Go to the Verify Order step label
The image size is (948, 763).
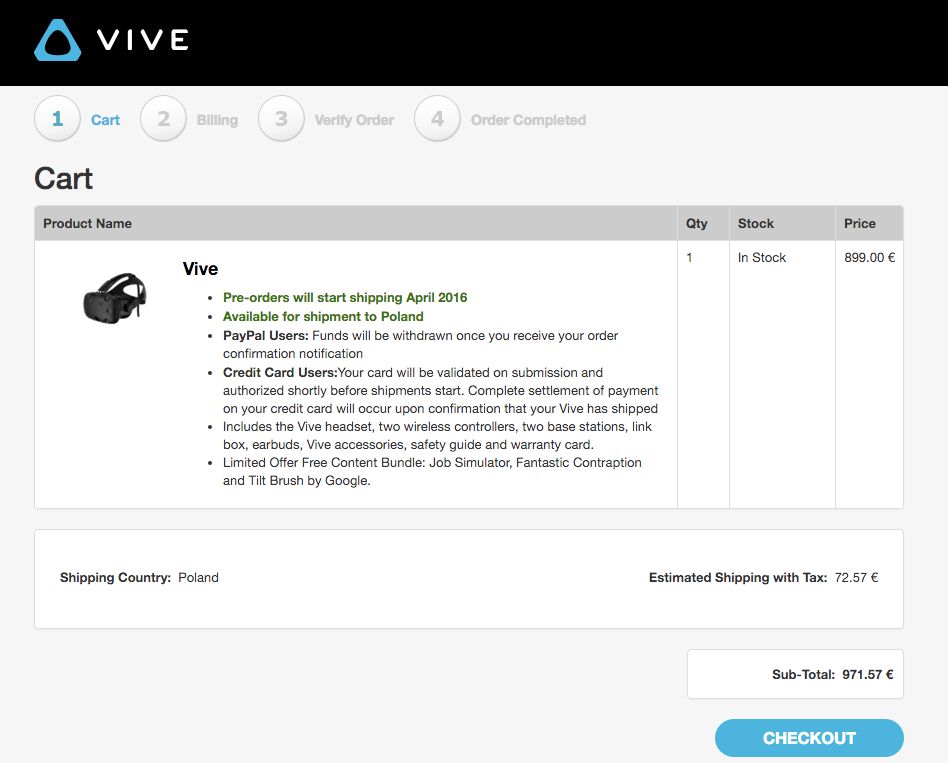click(354, 120)
